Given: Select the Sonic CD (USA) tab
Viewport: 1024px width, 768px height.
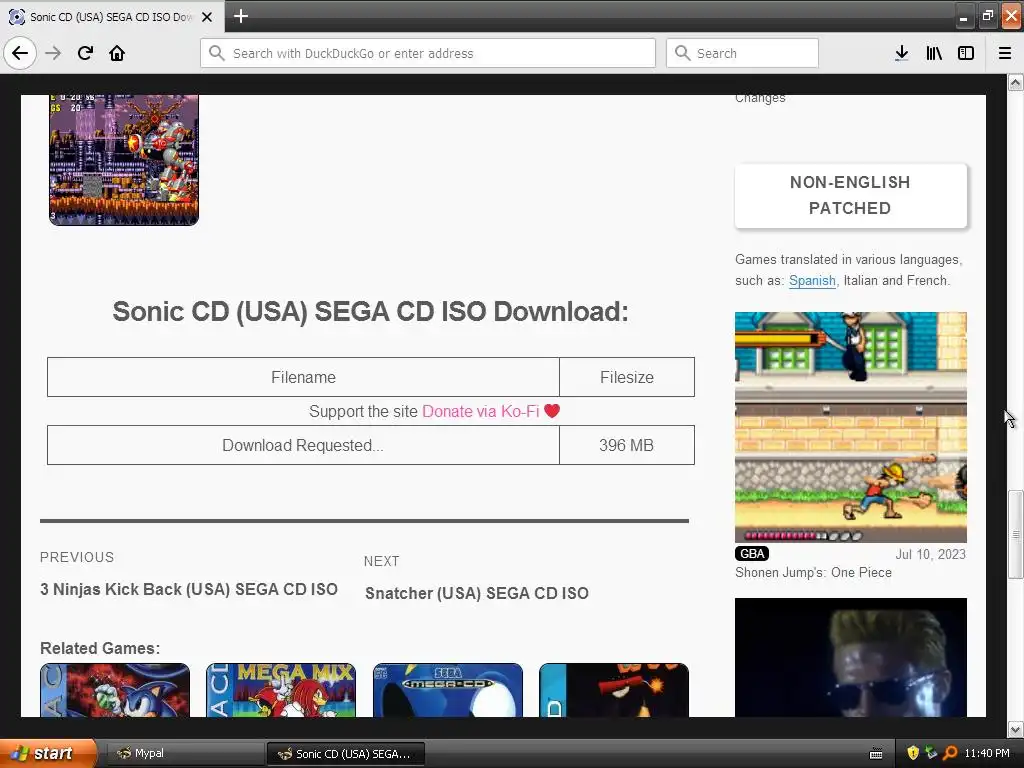Looking at the screenshot, I should point(111,17).
